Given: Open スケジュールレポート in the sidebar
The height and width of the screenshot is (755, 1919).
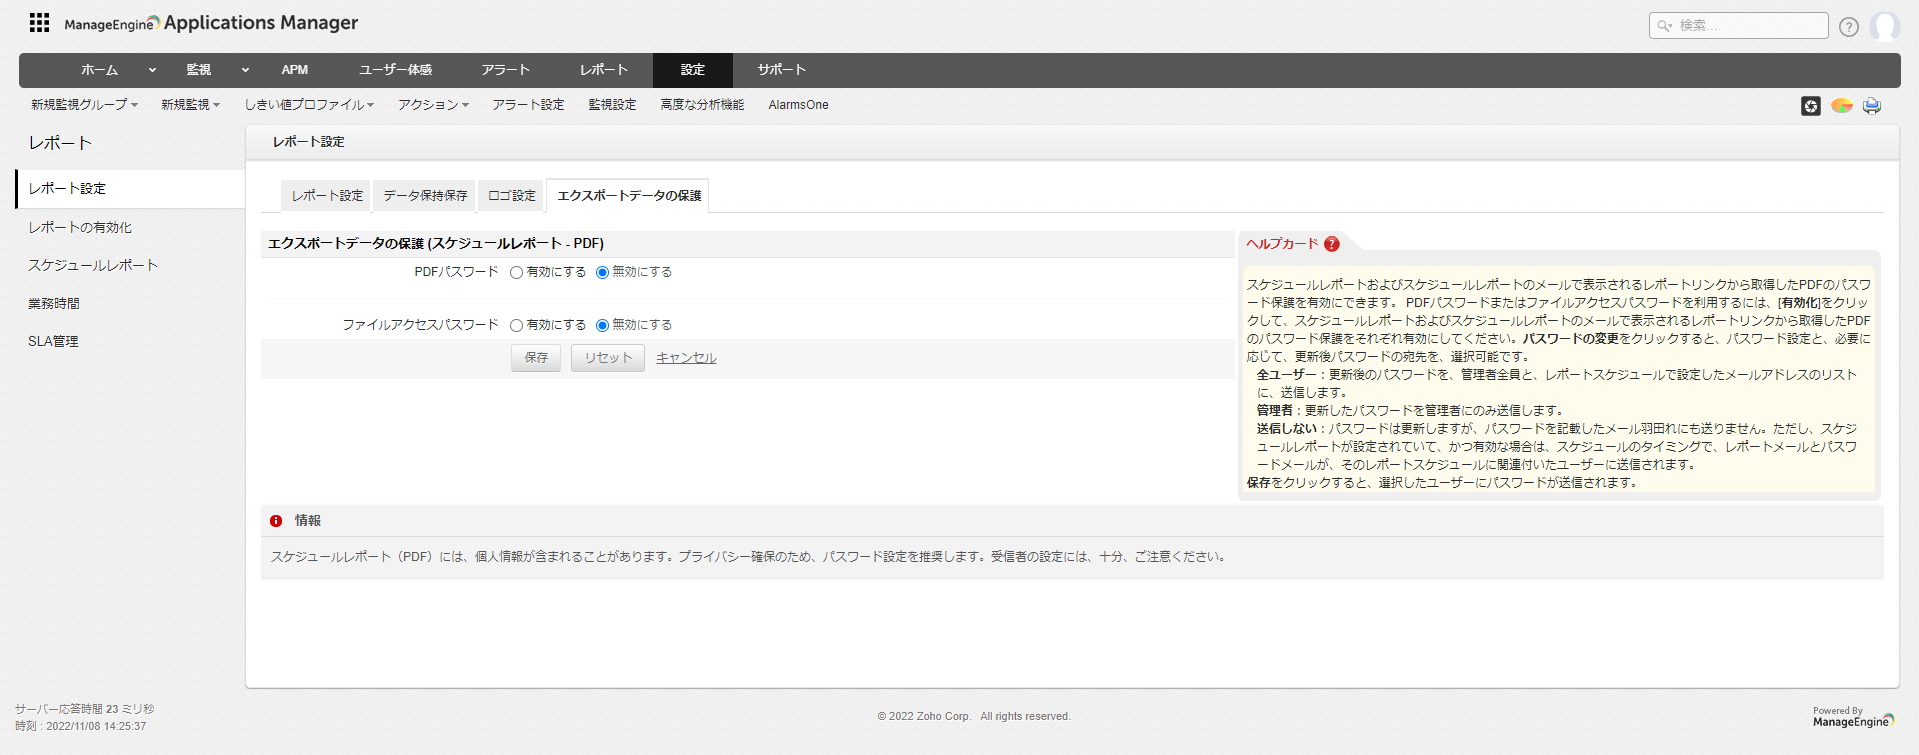Looking at the screenshot, I should [93, 266].
